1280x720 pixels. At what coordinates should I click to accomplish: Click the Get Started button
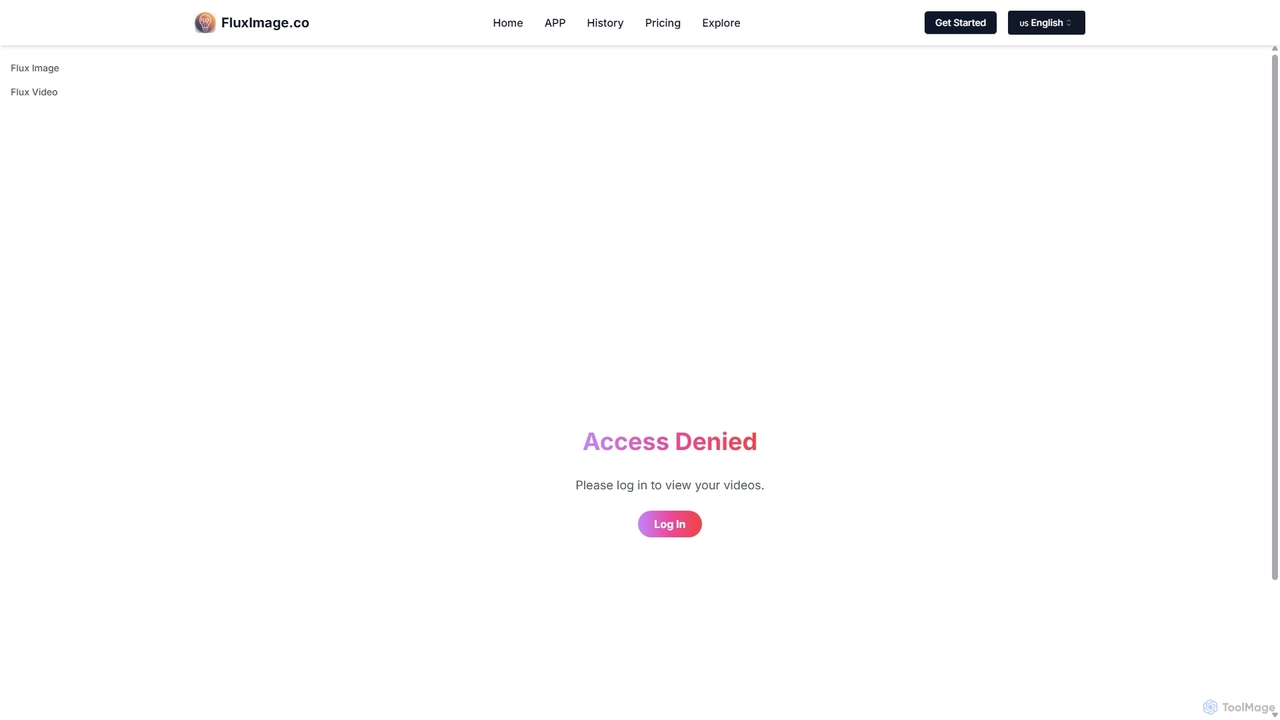pyautogui.click(x=960, y=23)
